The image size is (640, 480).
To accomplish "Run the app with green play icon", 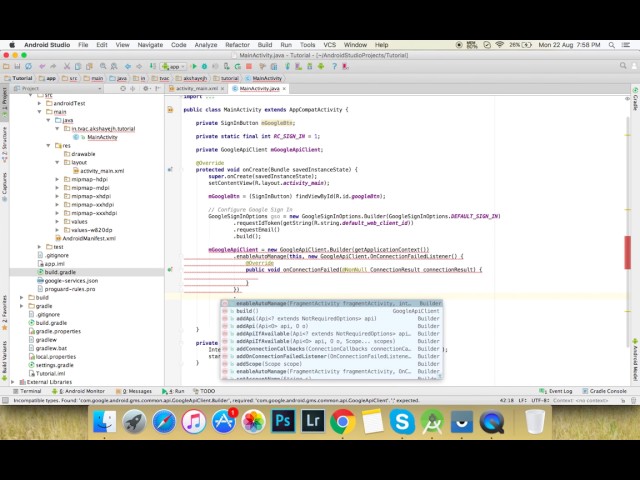I will (194, 66).
